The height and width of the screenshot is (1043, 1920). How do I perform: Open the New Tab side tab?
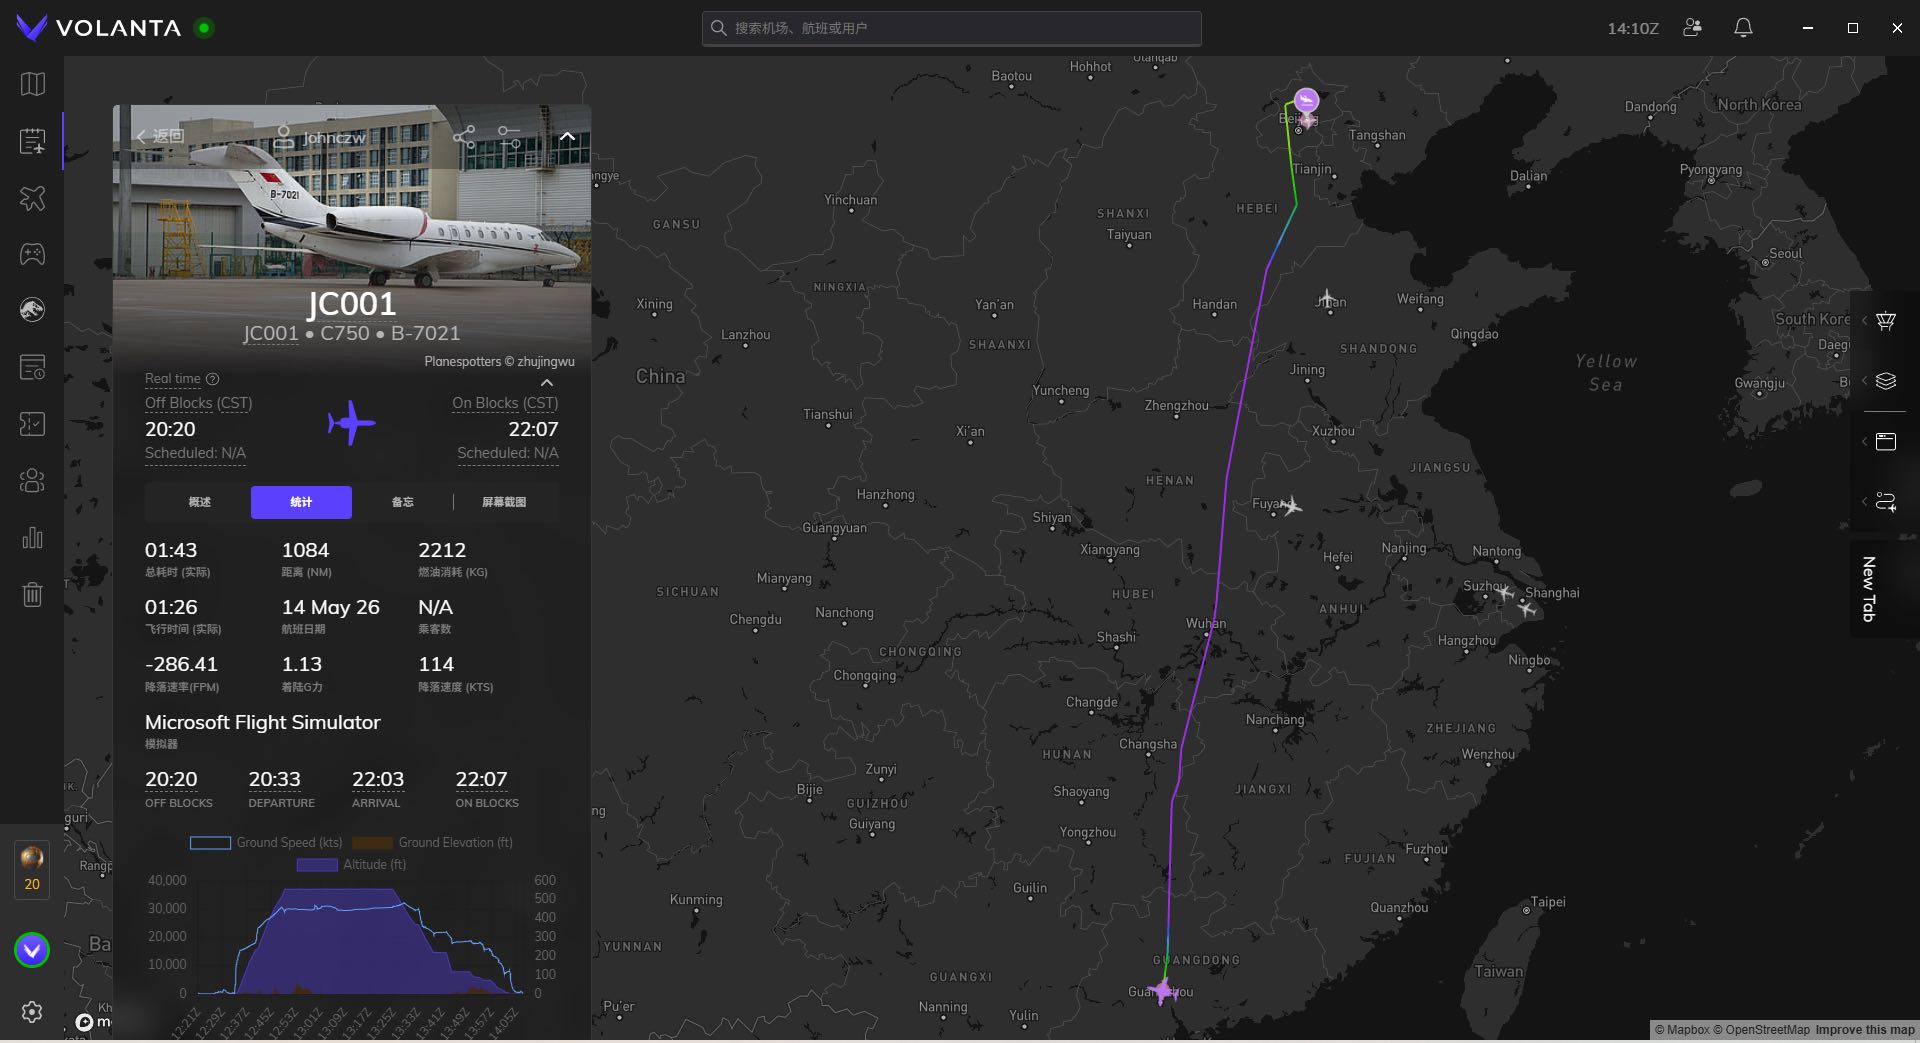coord(1868,589)
